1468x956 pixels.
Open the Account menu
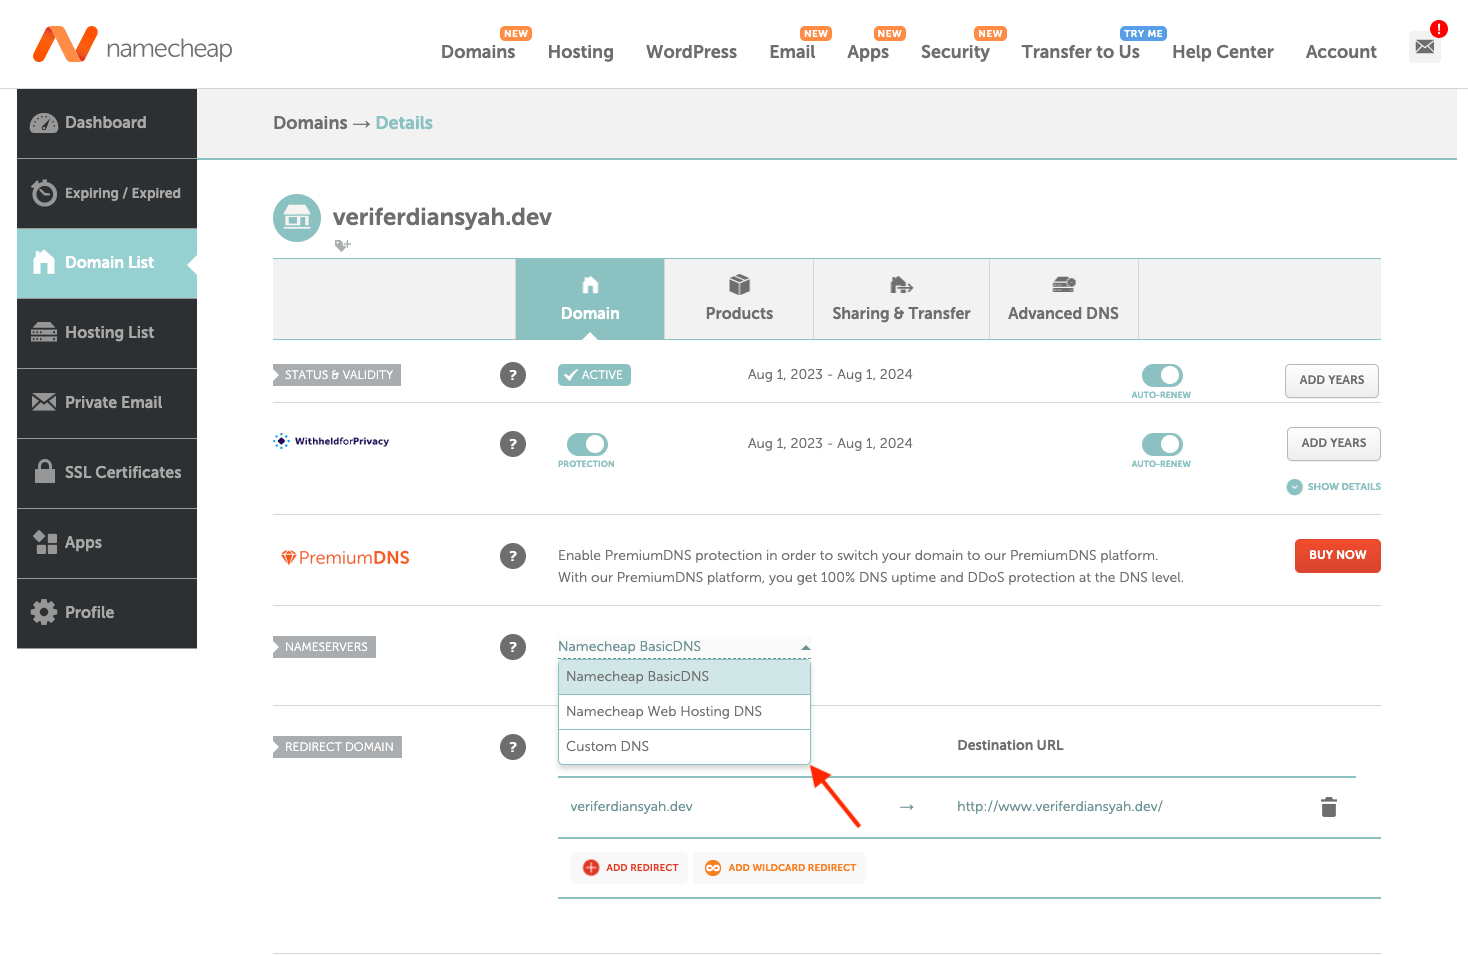pyautogui.click(x=1341, y=52)
